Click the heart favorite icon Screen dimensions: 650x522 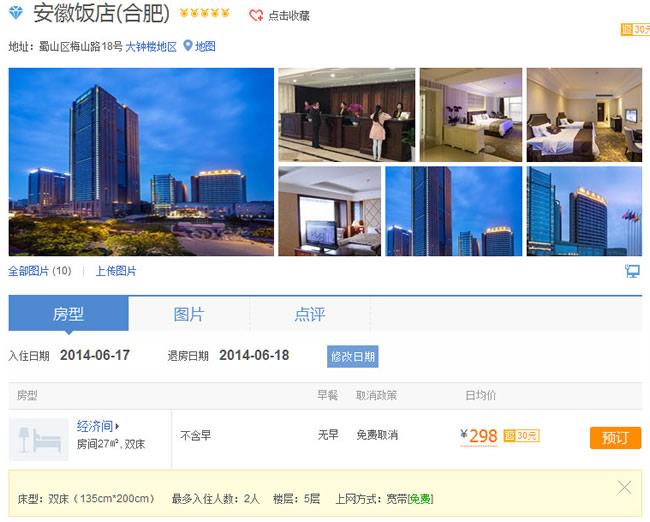[256, 15]
